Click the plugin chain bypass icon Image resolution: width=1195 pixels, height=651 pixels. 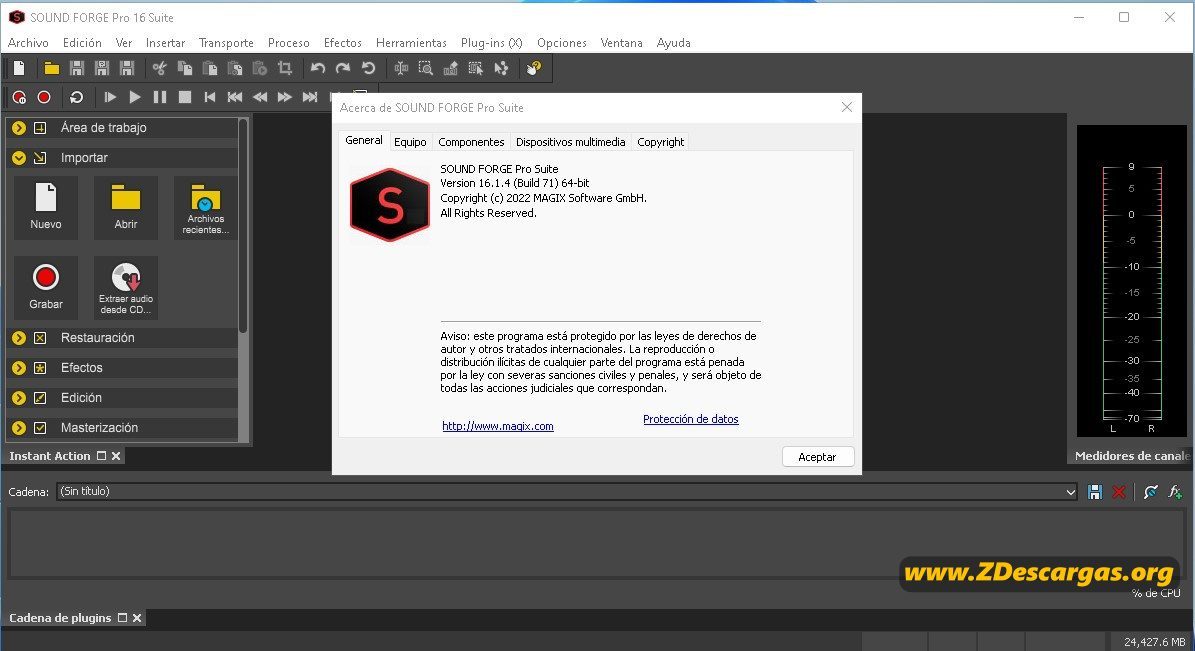coord(1151,492)
